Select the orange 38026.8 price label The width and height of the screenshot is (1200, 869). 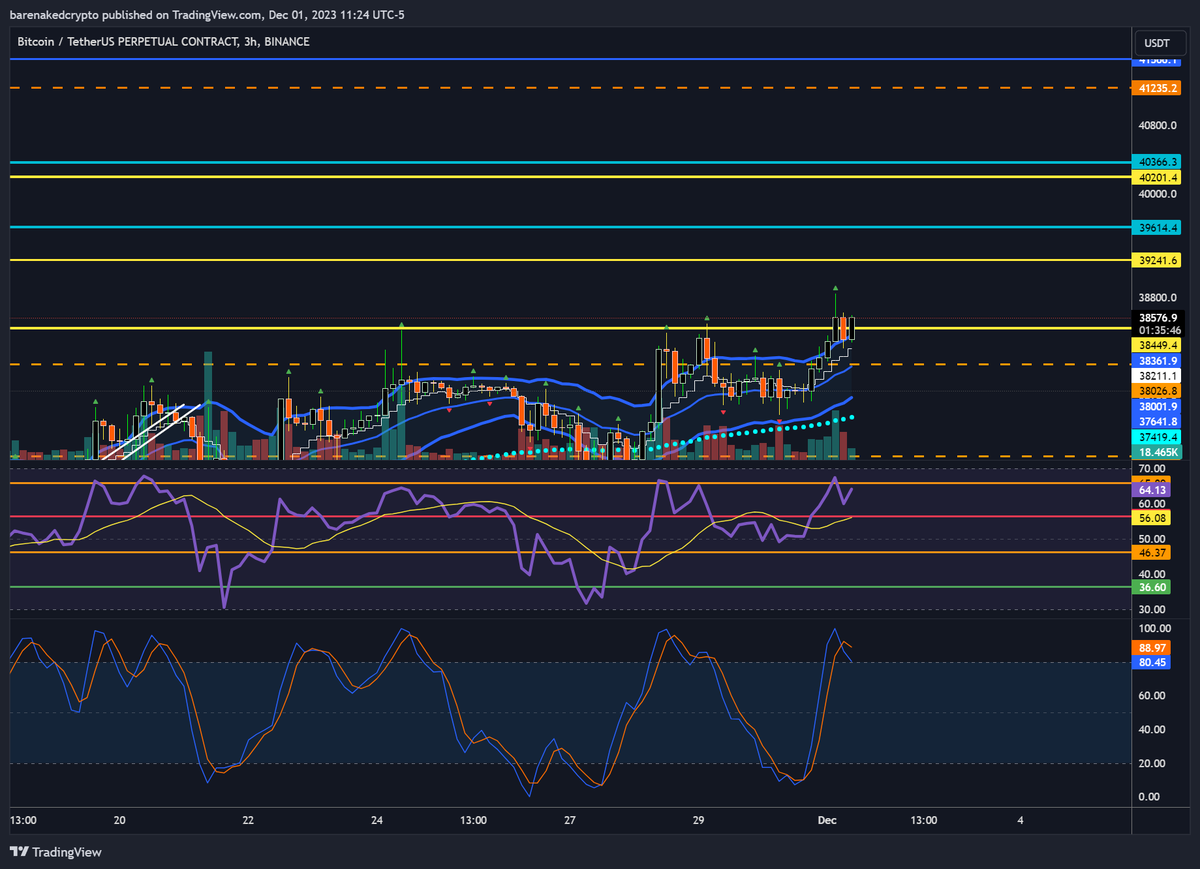coord(1158,391)
